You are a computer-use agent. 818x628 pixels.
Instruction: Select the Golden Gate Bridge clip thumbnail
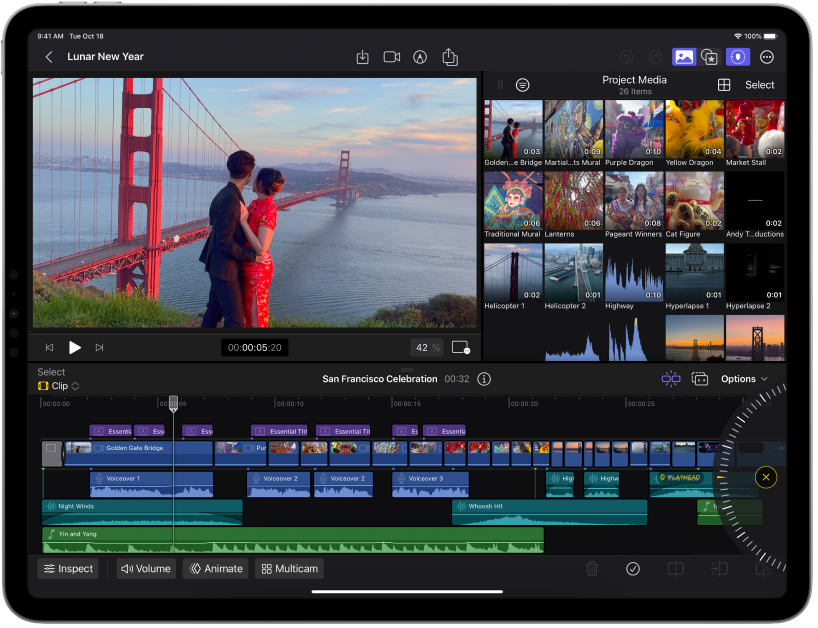click(512, 129)
